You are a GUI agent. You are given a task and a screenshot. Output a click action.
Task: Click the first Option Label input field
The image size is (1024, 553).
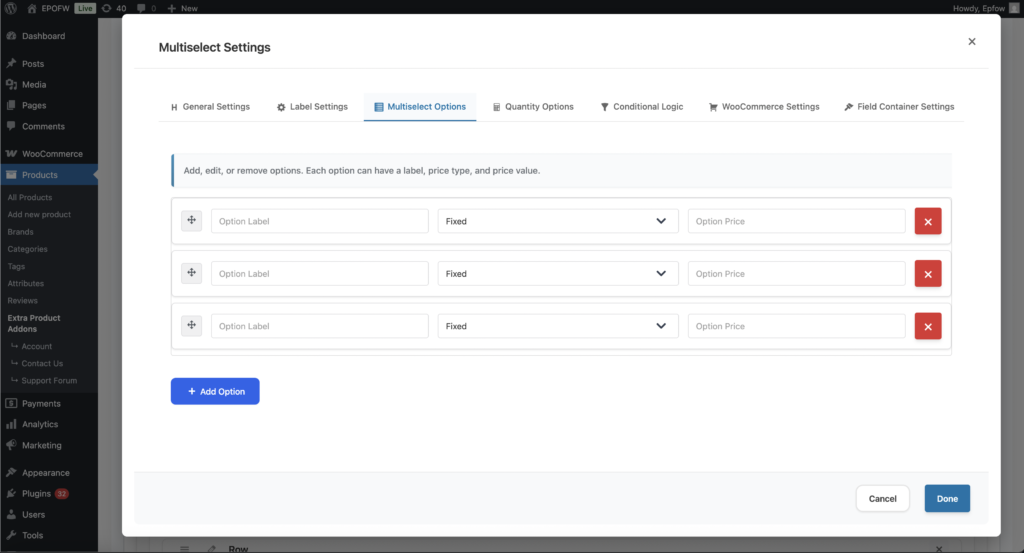pyautogui.click(x=319, y=221)
